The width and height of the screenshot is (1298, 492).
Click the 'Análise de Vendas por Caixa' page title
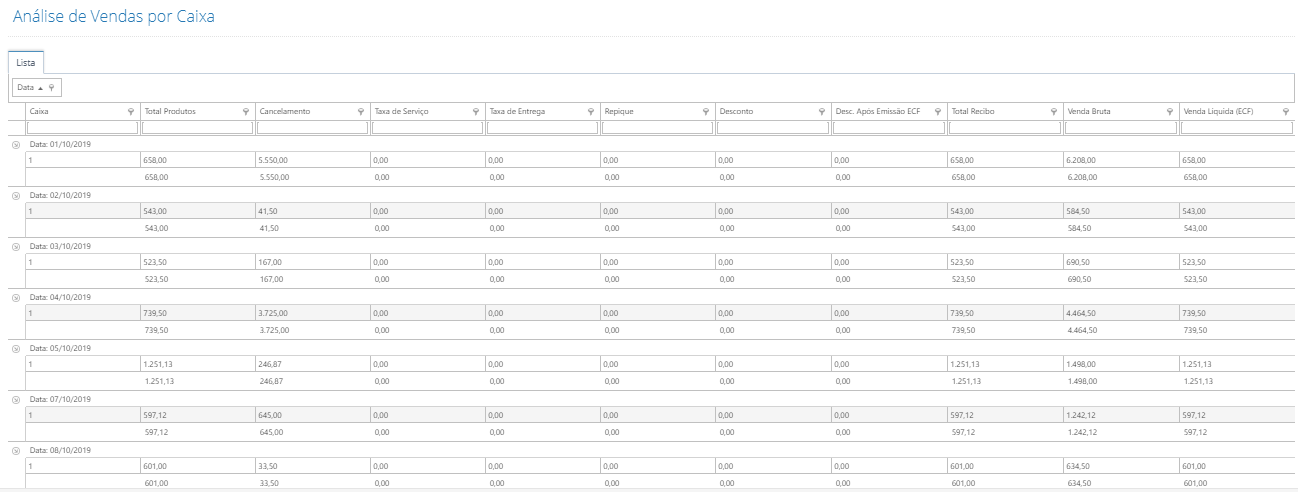(x=113, y=17)
